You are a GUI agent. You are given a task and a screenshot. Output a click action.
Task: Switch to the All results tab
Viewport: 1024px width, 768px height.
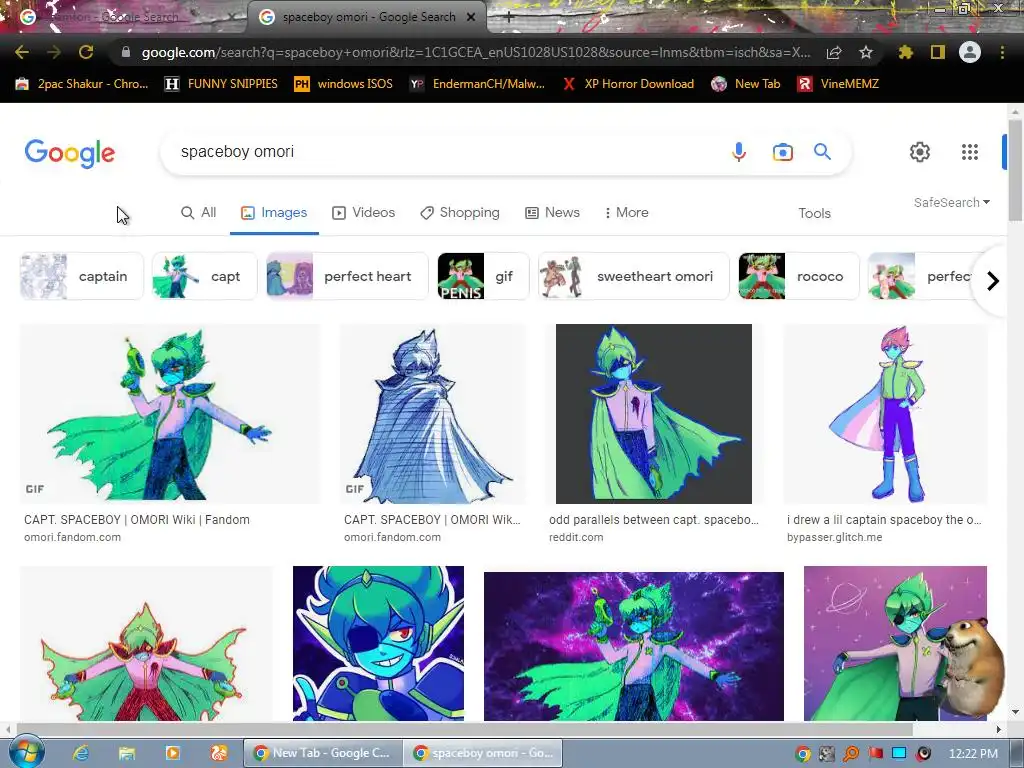click(x=199, y=213)
